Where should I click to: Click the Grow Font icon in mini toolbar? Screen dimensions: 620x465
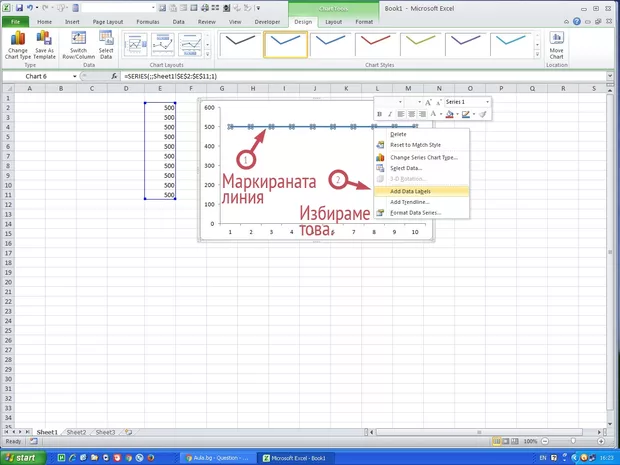click(x=427, y=102)
